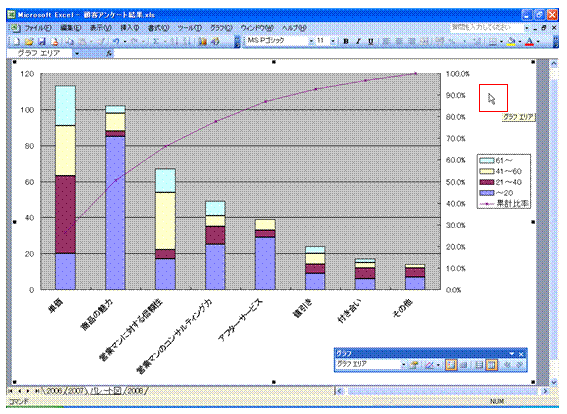Screen dimensions: 567x414
Task: Click the New workbook icon
Action: pos(16,41)
